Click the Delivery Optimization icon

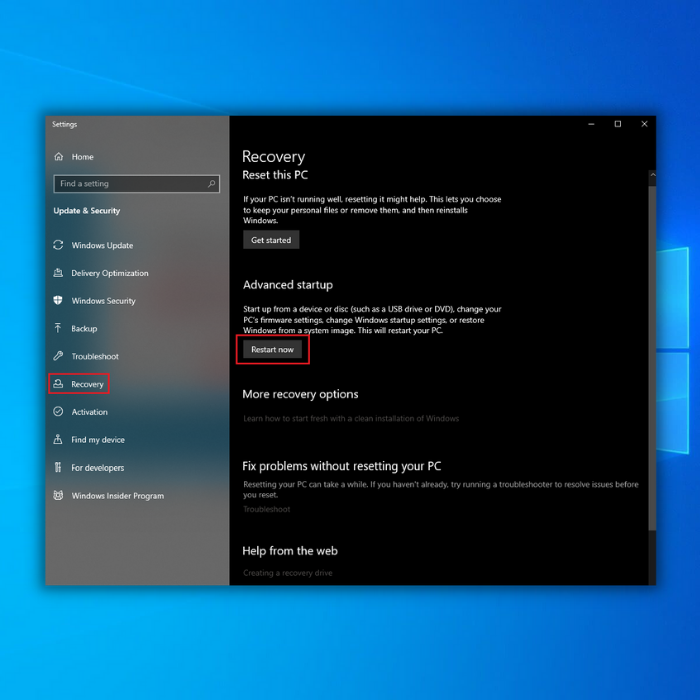(58, 273)
